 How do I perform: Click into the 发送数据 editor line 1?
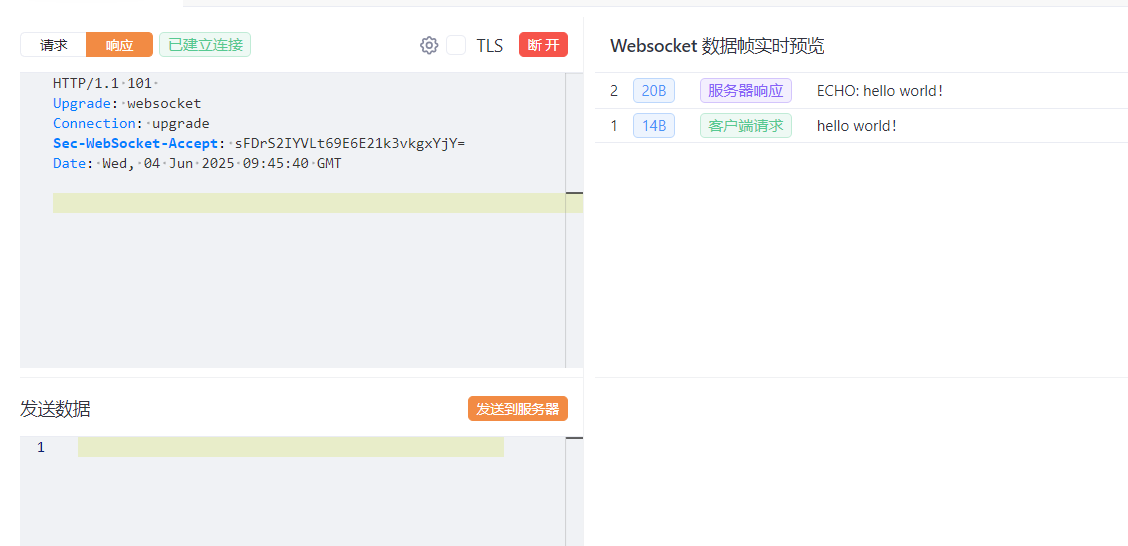291,447
